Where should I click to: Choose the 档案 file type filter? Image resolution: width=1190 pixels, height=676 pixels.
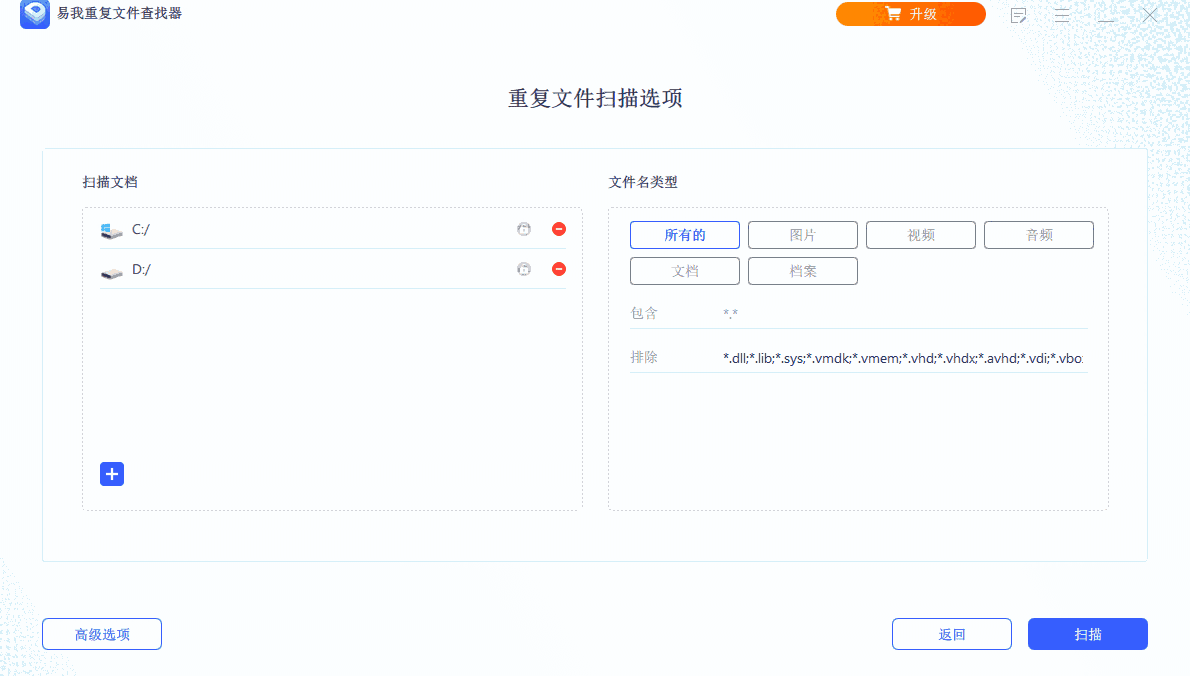(x=803, y=271)
